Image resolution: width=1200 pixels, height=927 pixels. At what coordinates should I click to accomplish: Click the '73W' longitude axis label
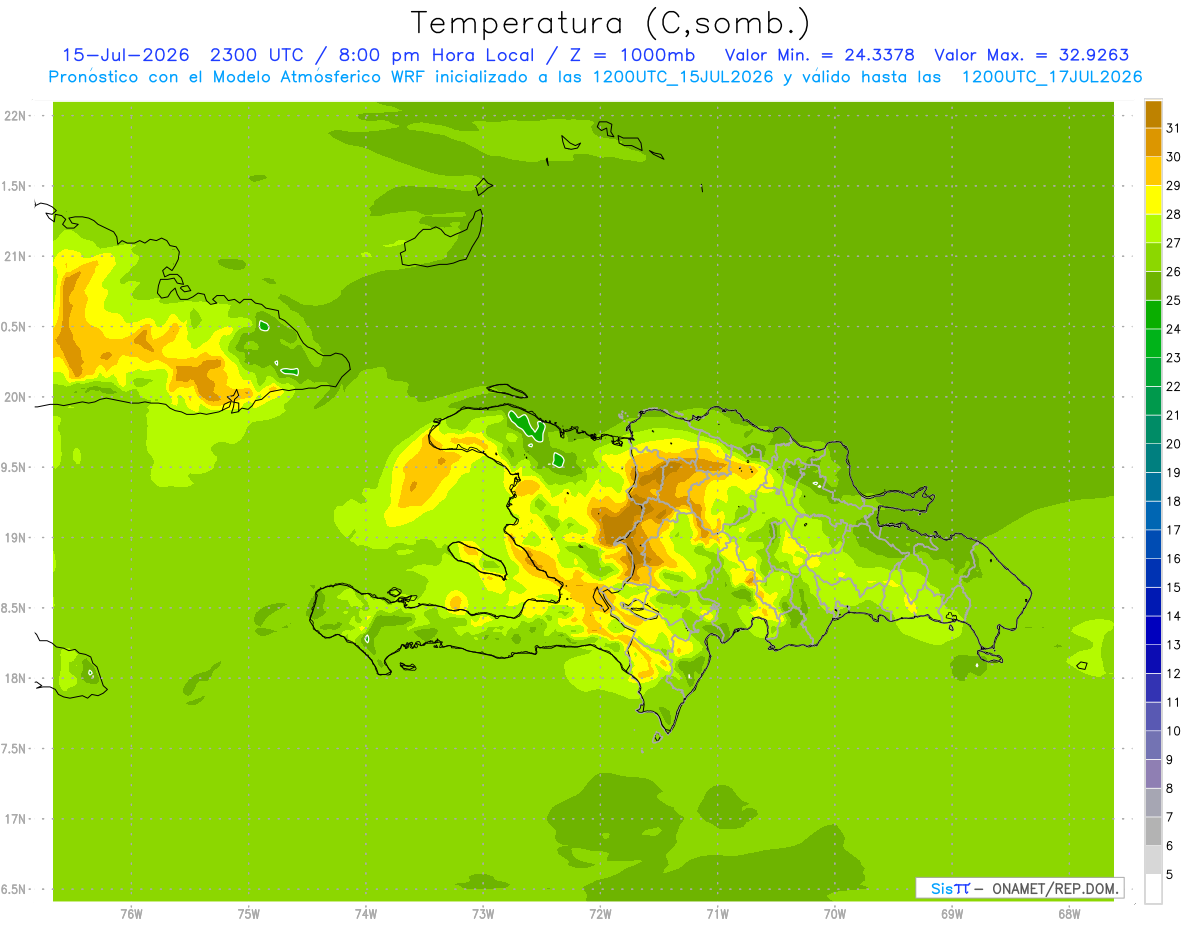[x=483, y=915]
